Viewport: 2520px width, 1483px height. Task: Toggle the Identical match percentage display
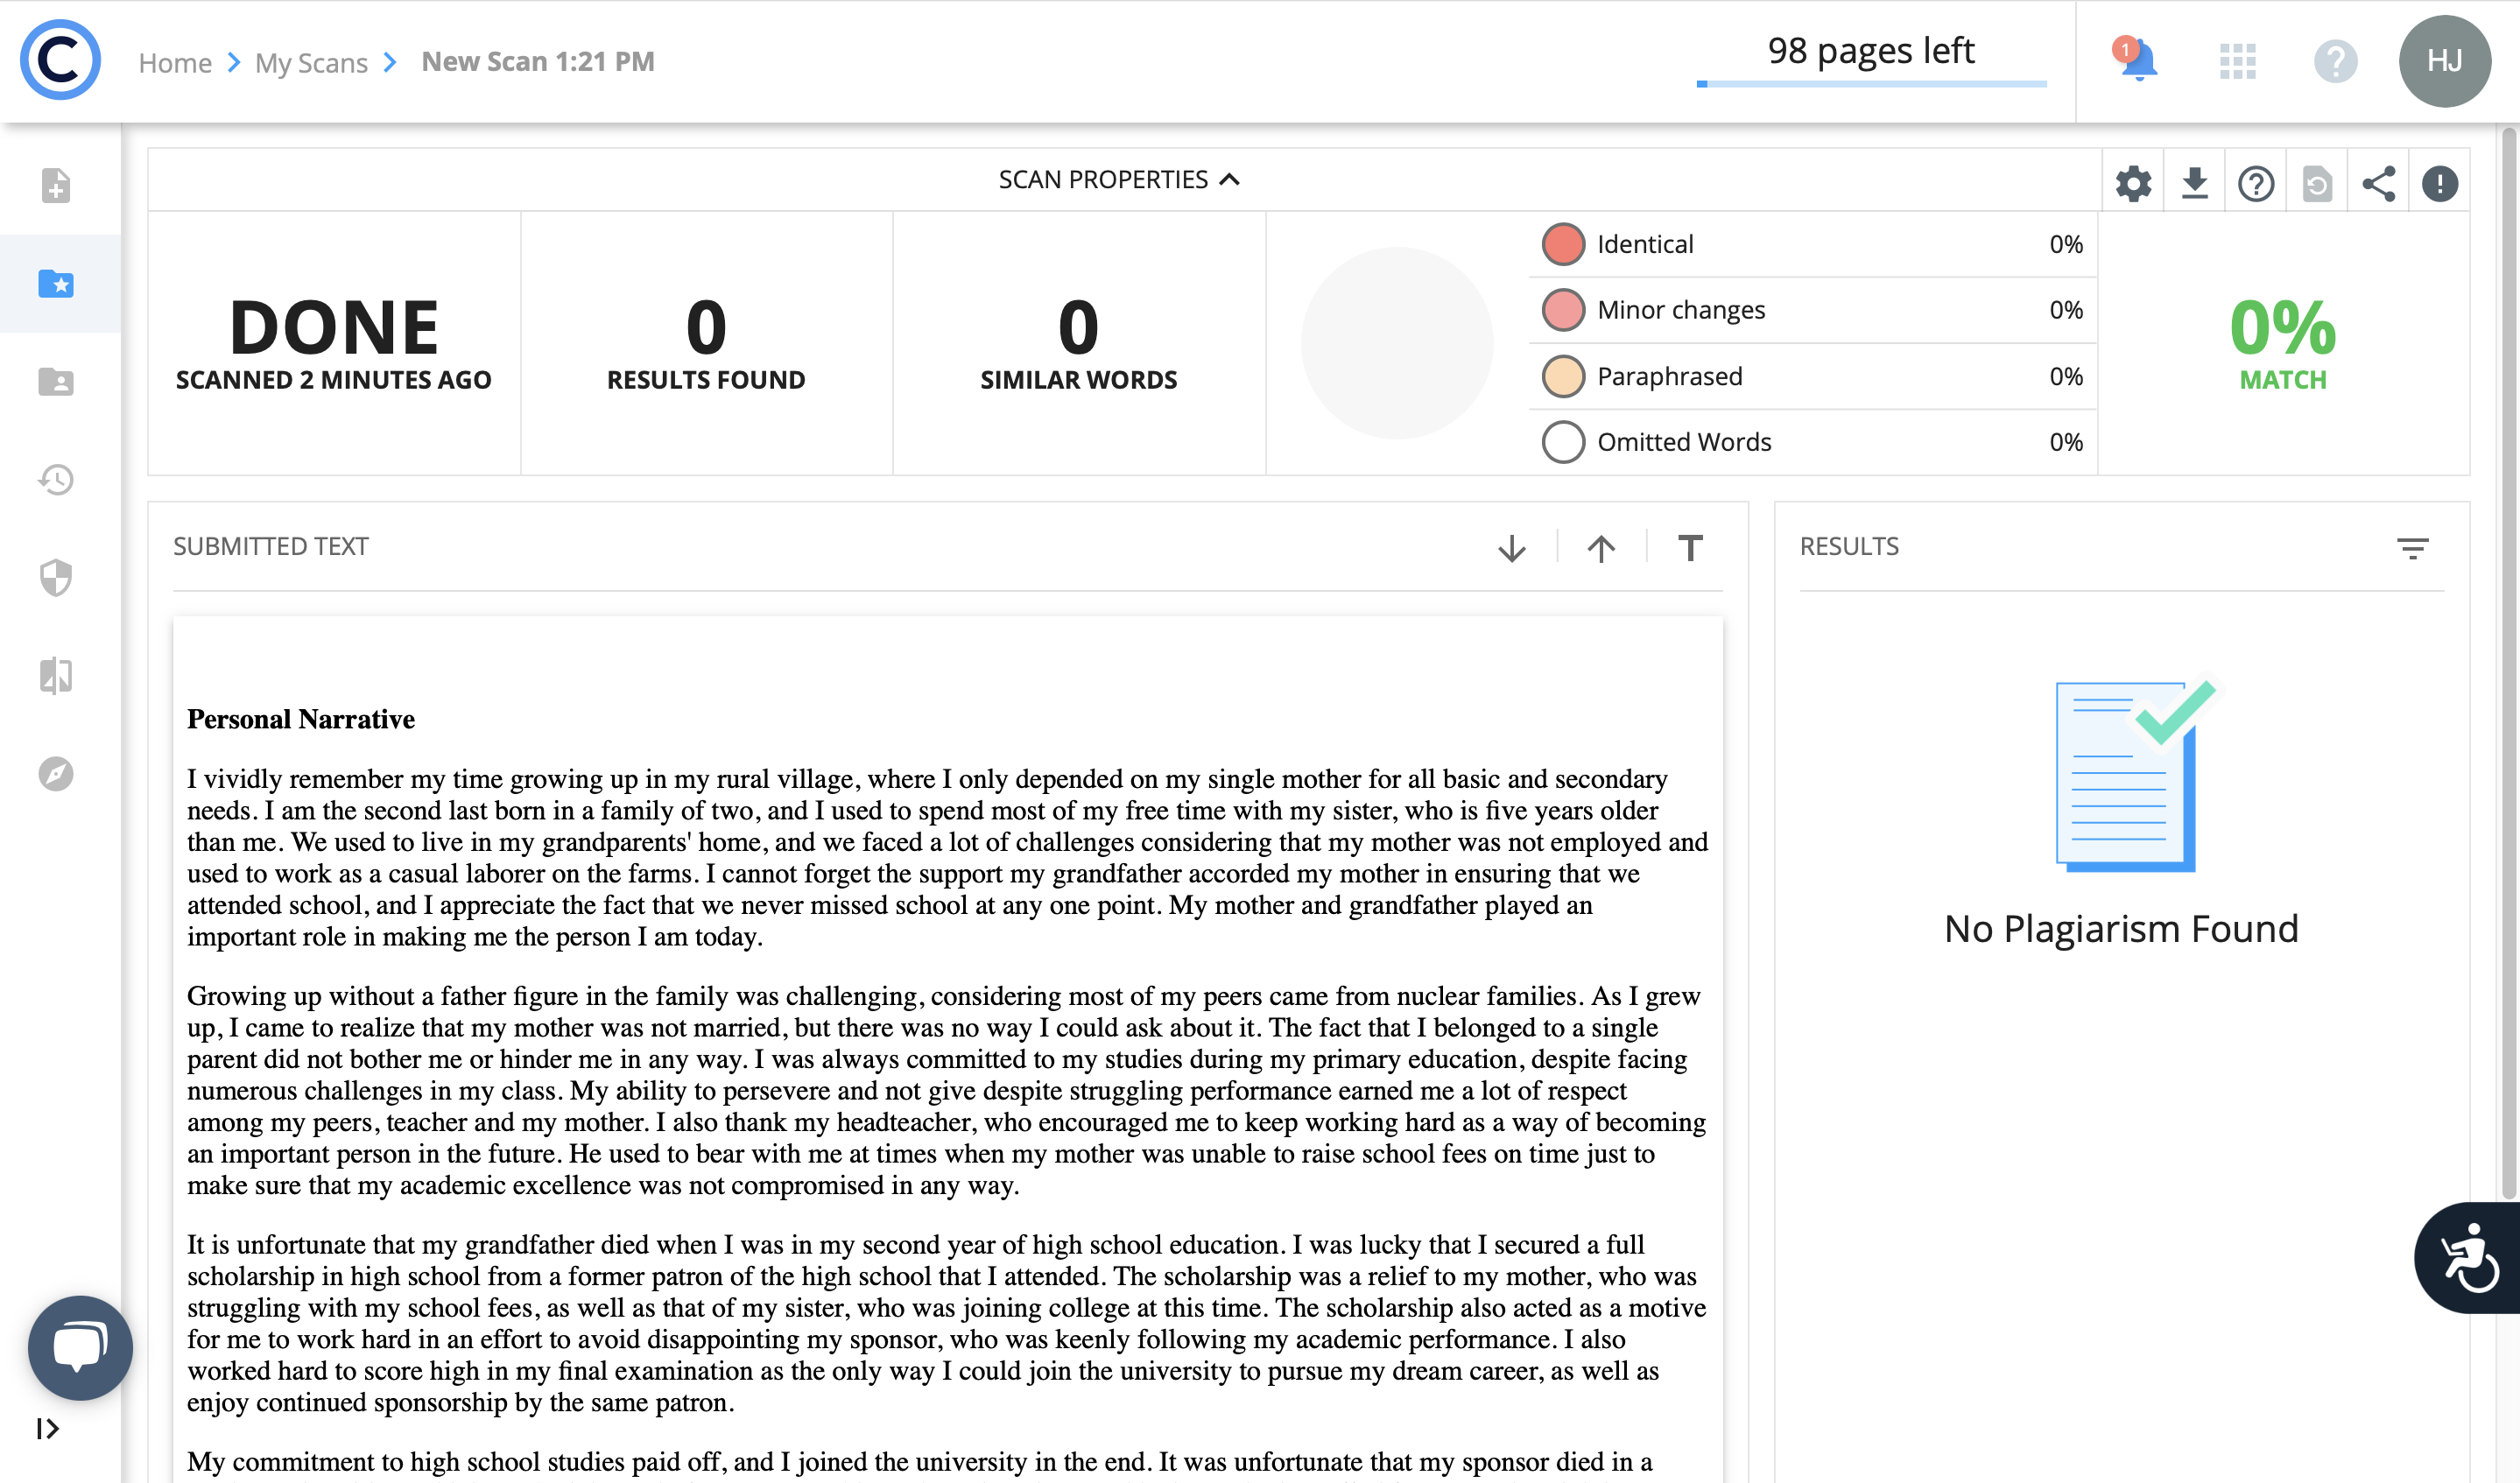pos(1561,243)
